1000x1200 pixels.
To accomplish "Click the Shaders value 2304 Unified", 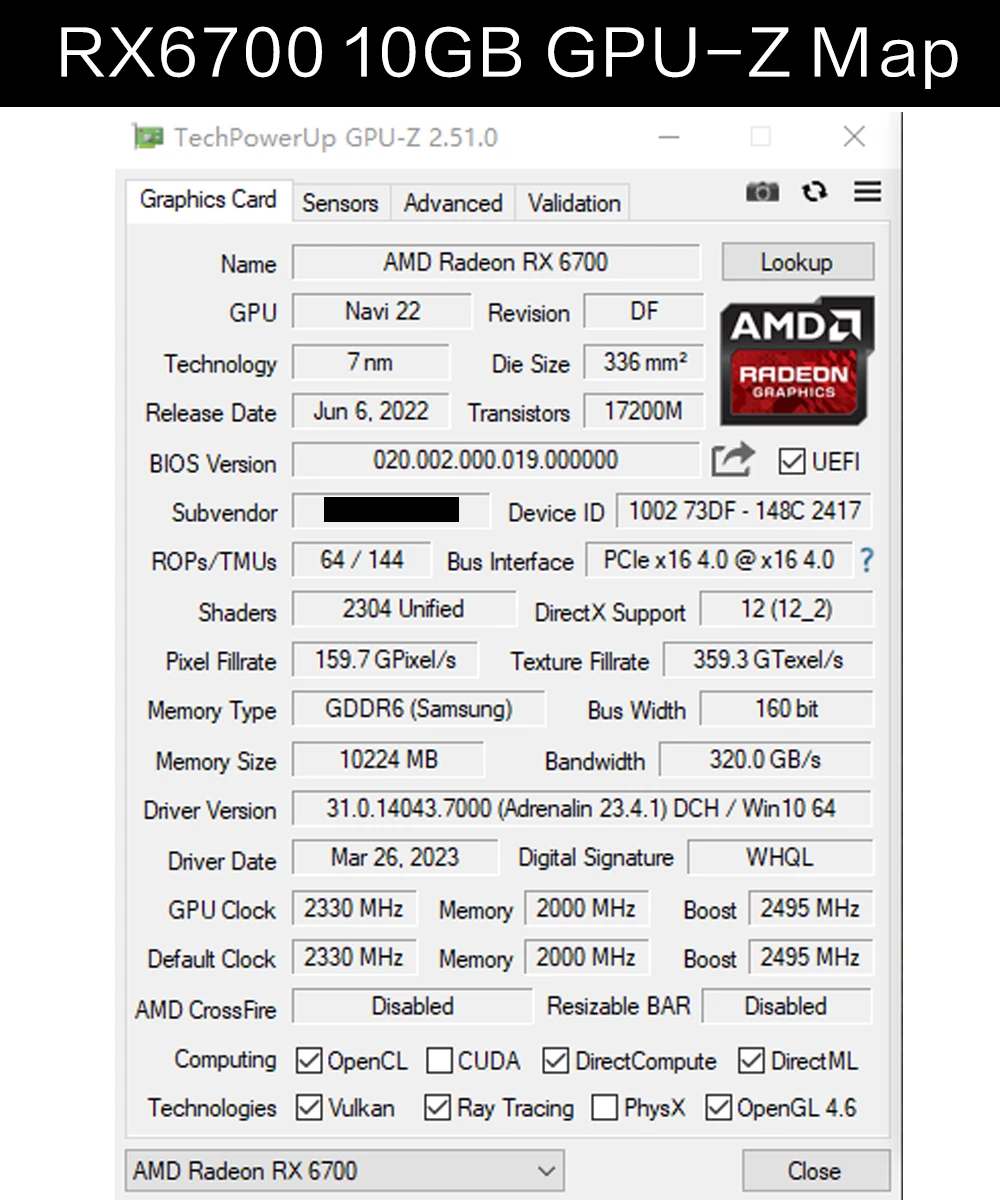I will click(x=403, y=609).
